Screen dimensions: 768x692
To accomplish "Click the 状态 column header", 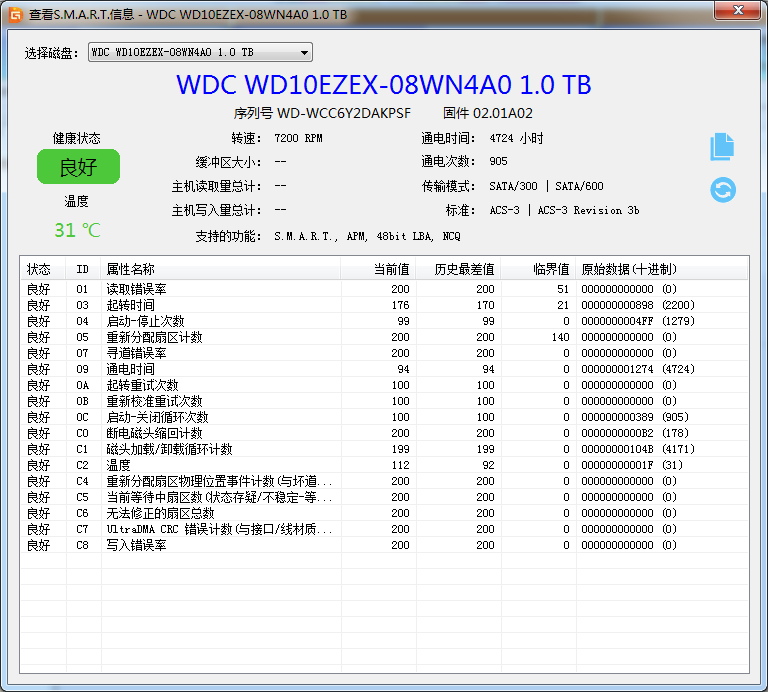I will click(x=43, y=269).
